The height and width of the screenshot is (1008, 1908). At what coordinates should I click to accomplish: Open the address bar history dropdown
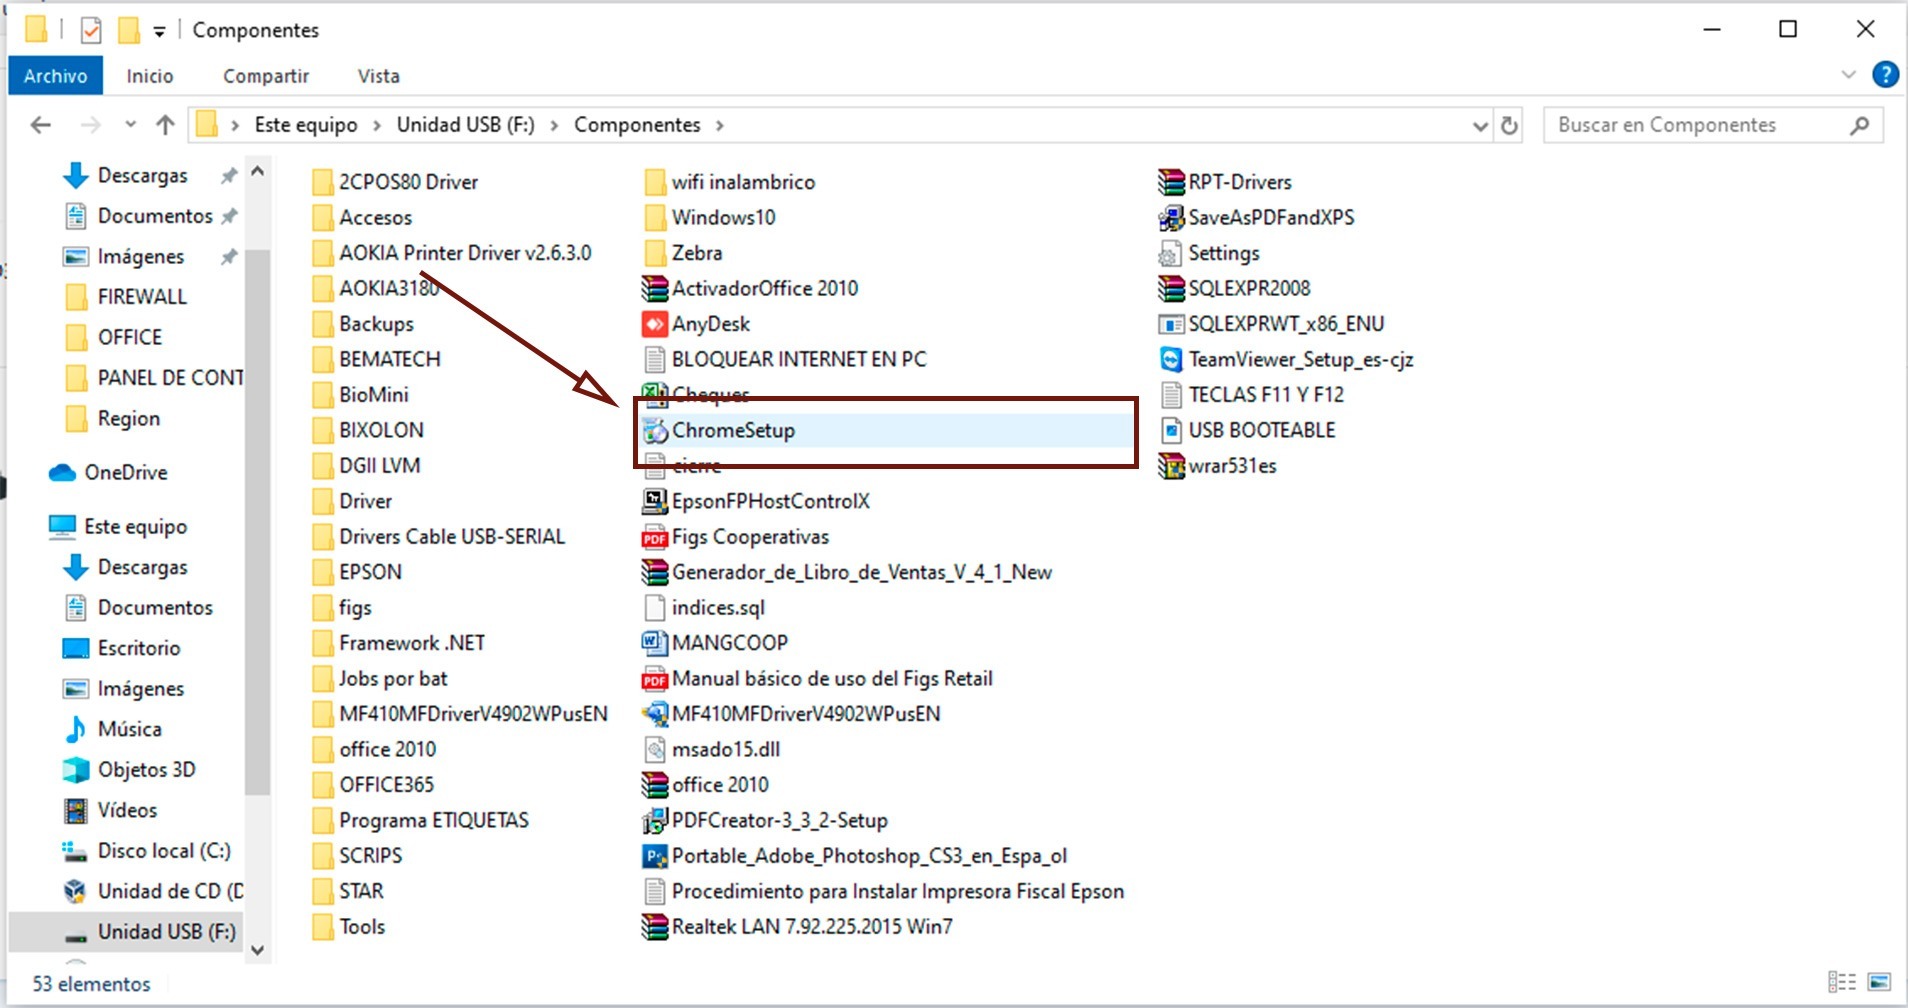click(x=1480, y=125)
